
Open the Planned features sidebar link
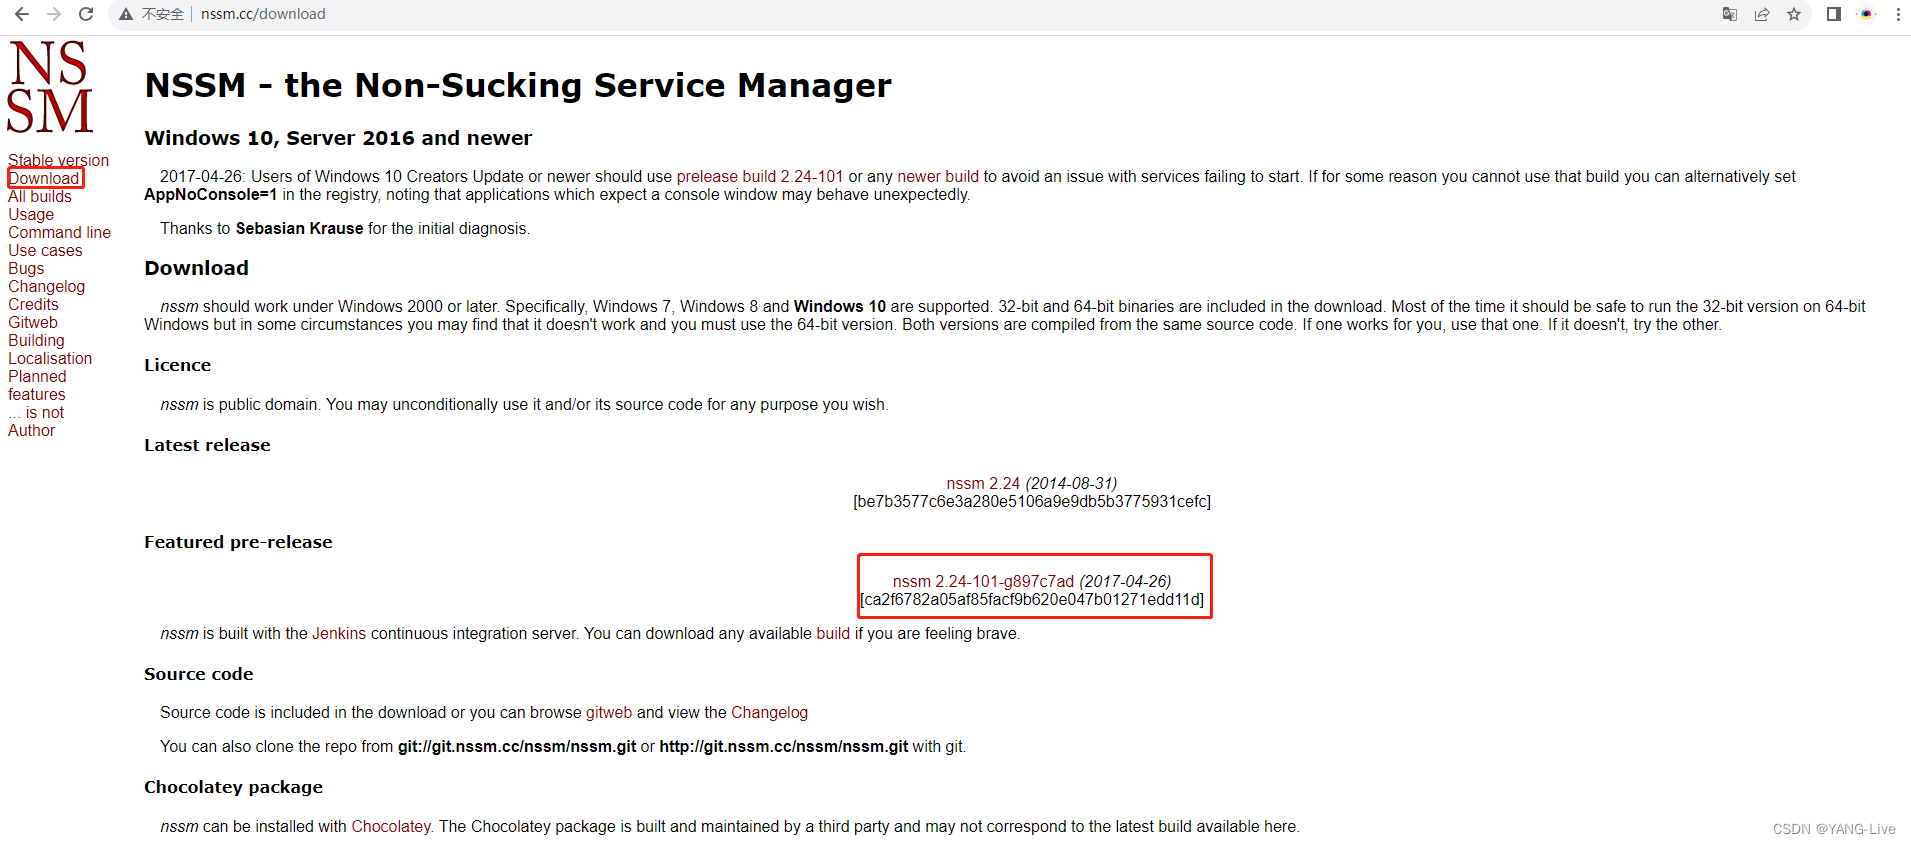point(37,385)
